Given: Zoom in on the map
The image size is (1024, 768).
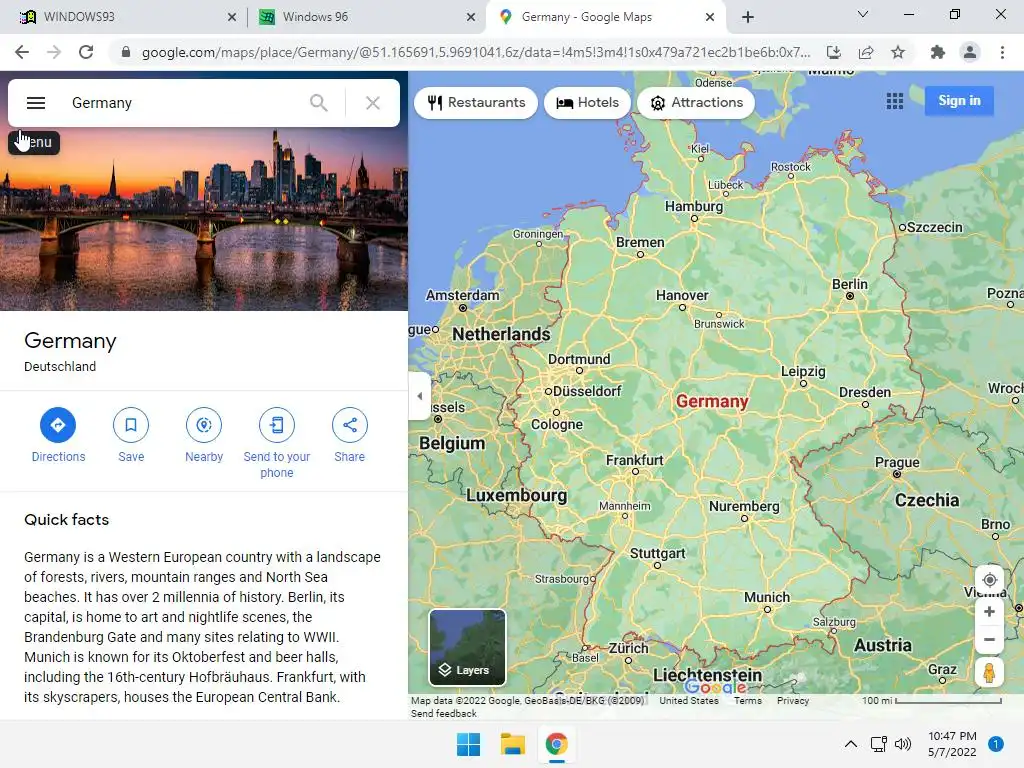Looking at the screenshot, I should 989,611.
